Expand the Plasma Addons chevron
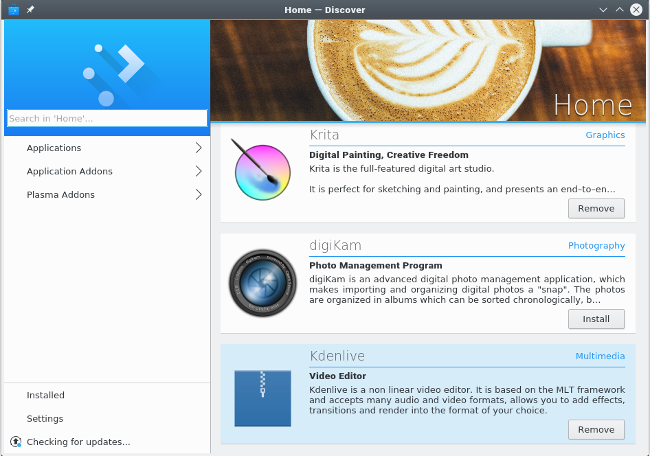The width and height of the screenshot is (650, 456). pyautogui.click(x=198, y=195)
